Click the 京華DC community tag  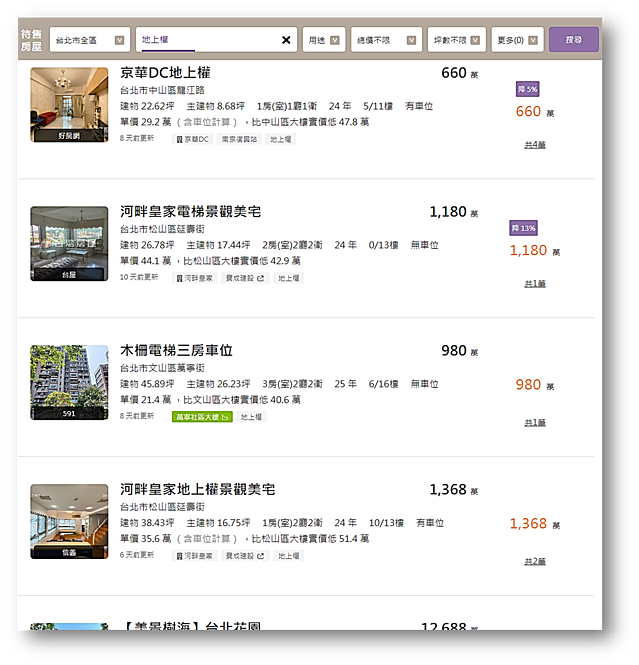193,139
